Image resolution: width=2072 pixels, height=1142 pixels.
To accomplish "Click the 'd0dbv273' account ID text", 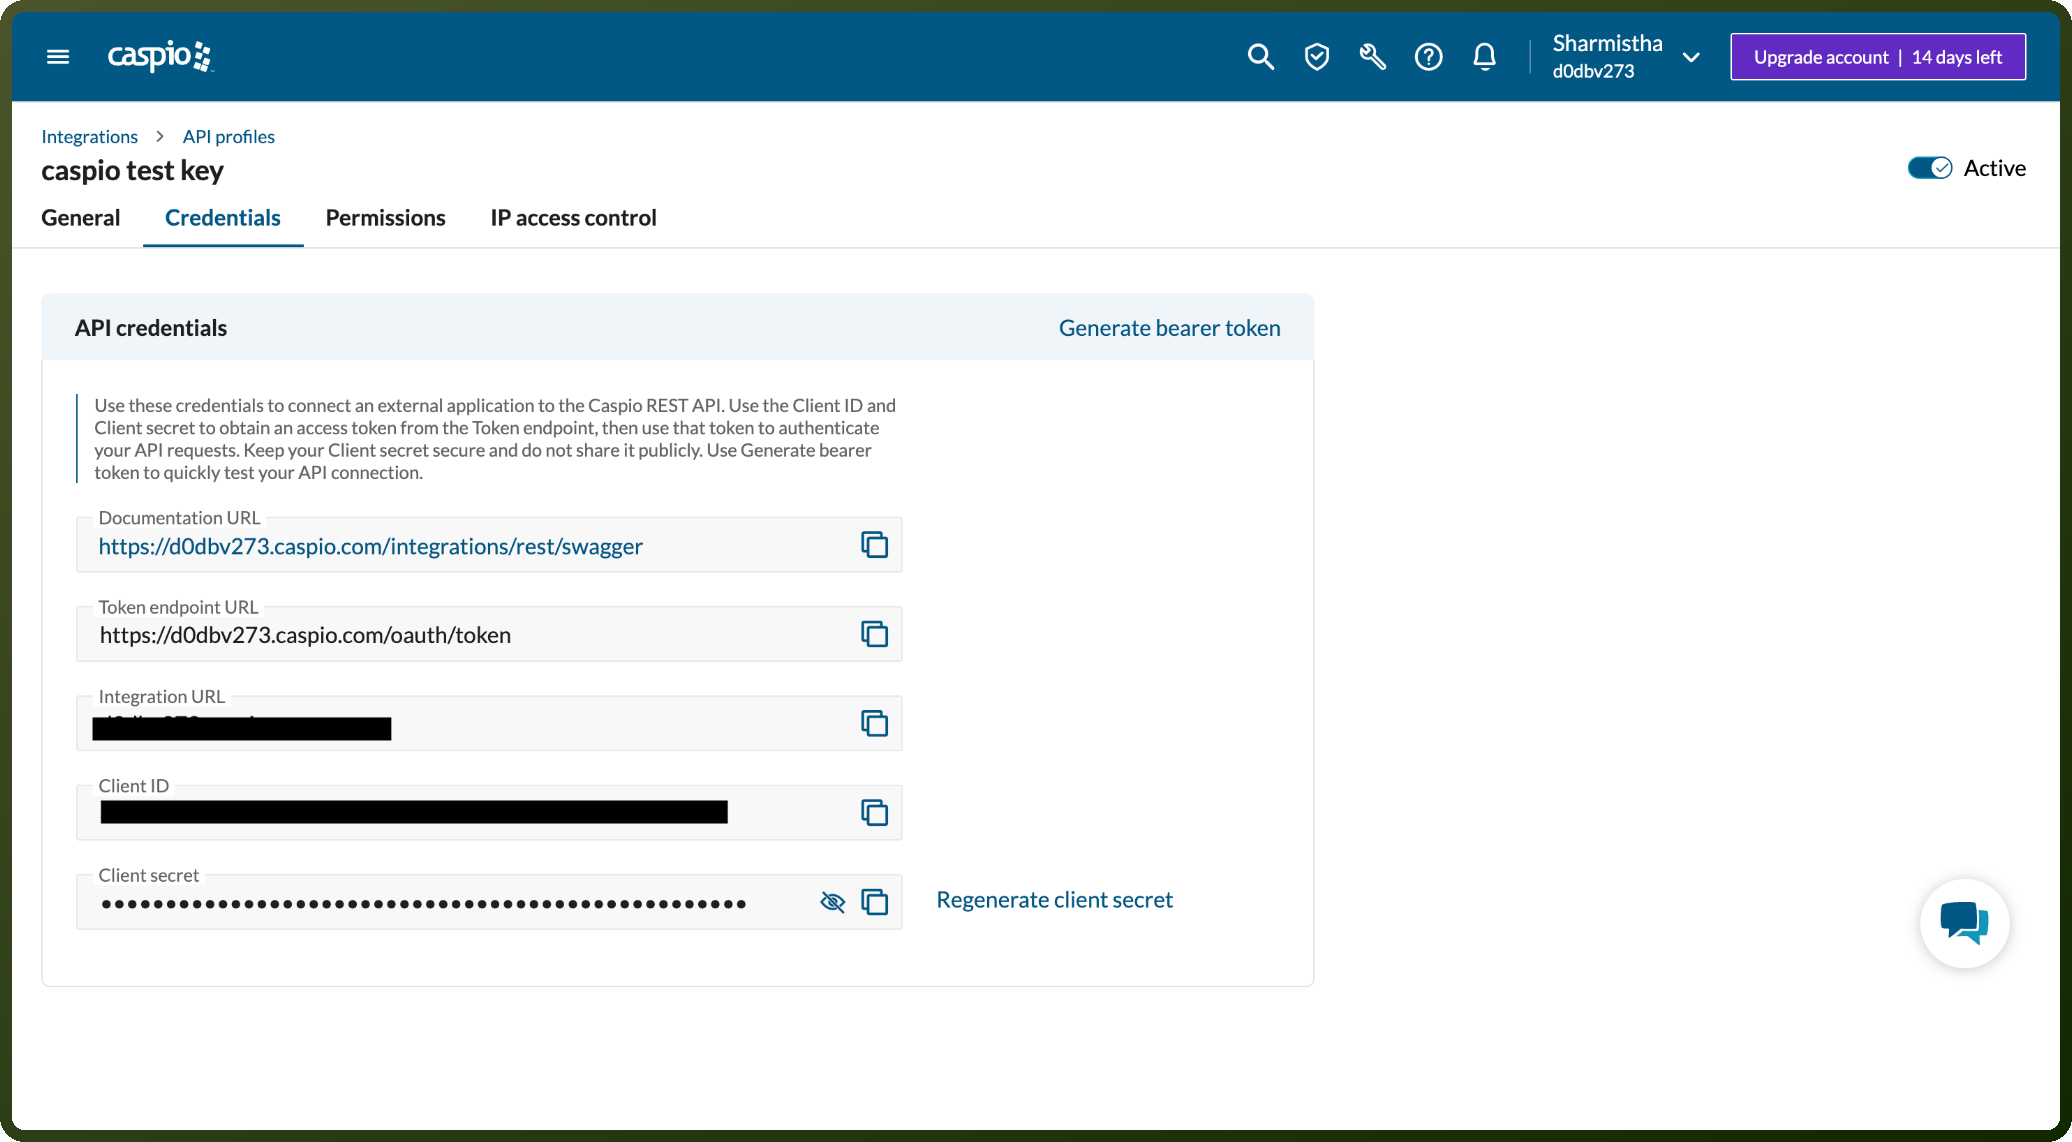I will coord(1593,71).
